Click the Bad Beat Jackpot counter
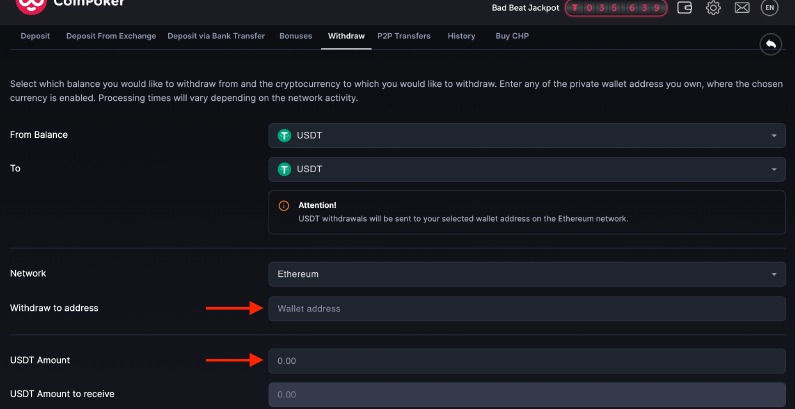795x409 pixels. (615, 8)
